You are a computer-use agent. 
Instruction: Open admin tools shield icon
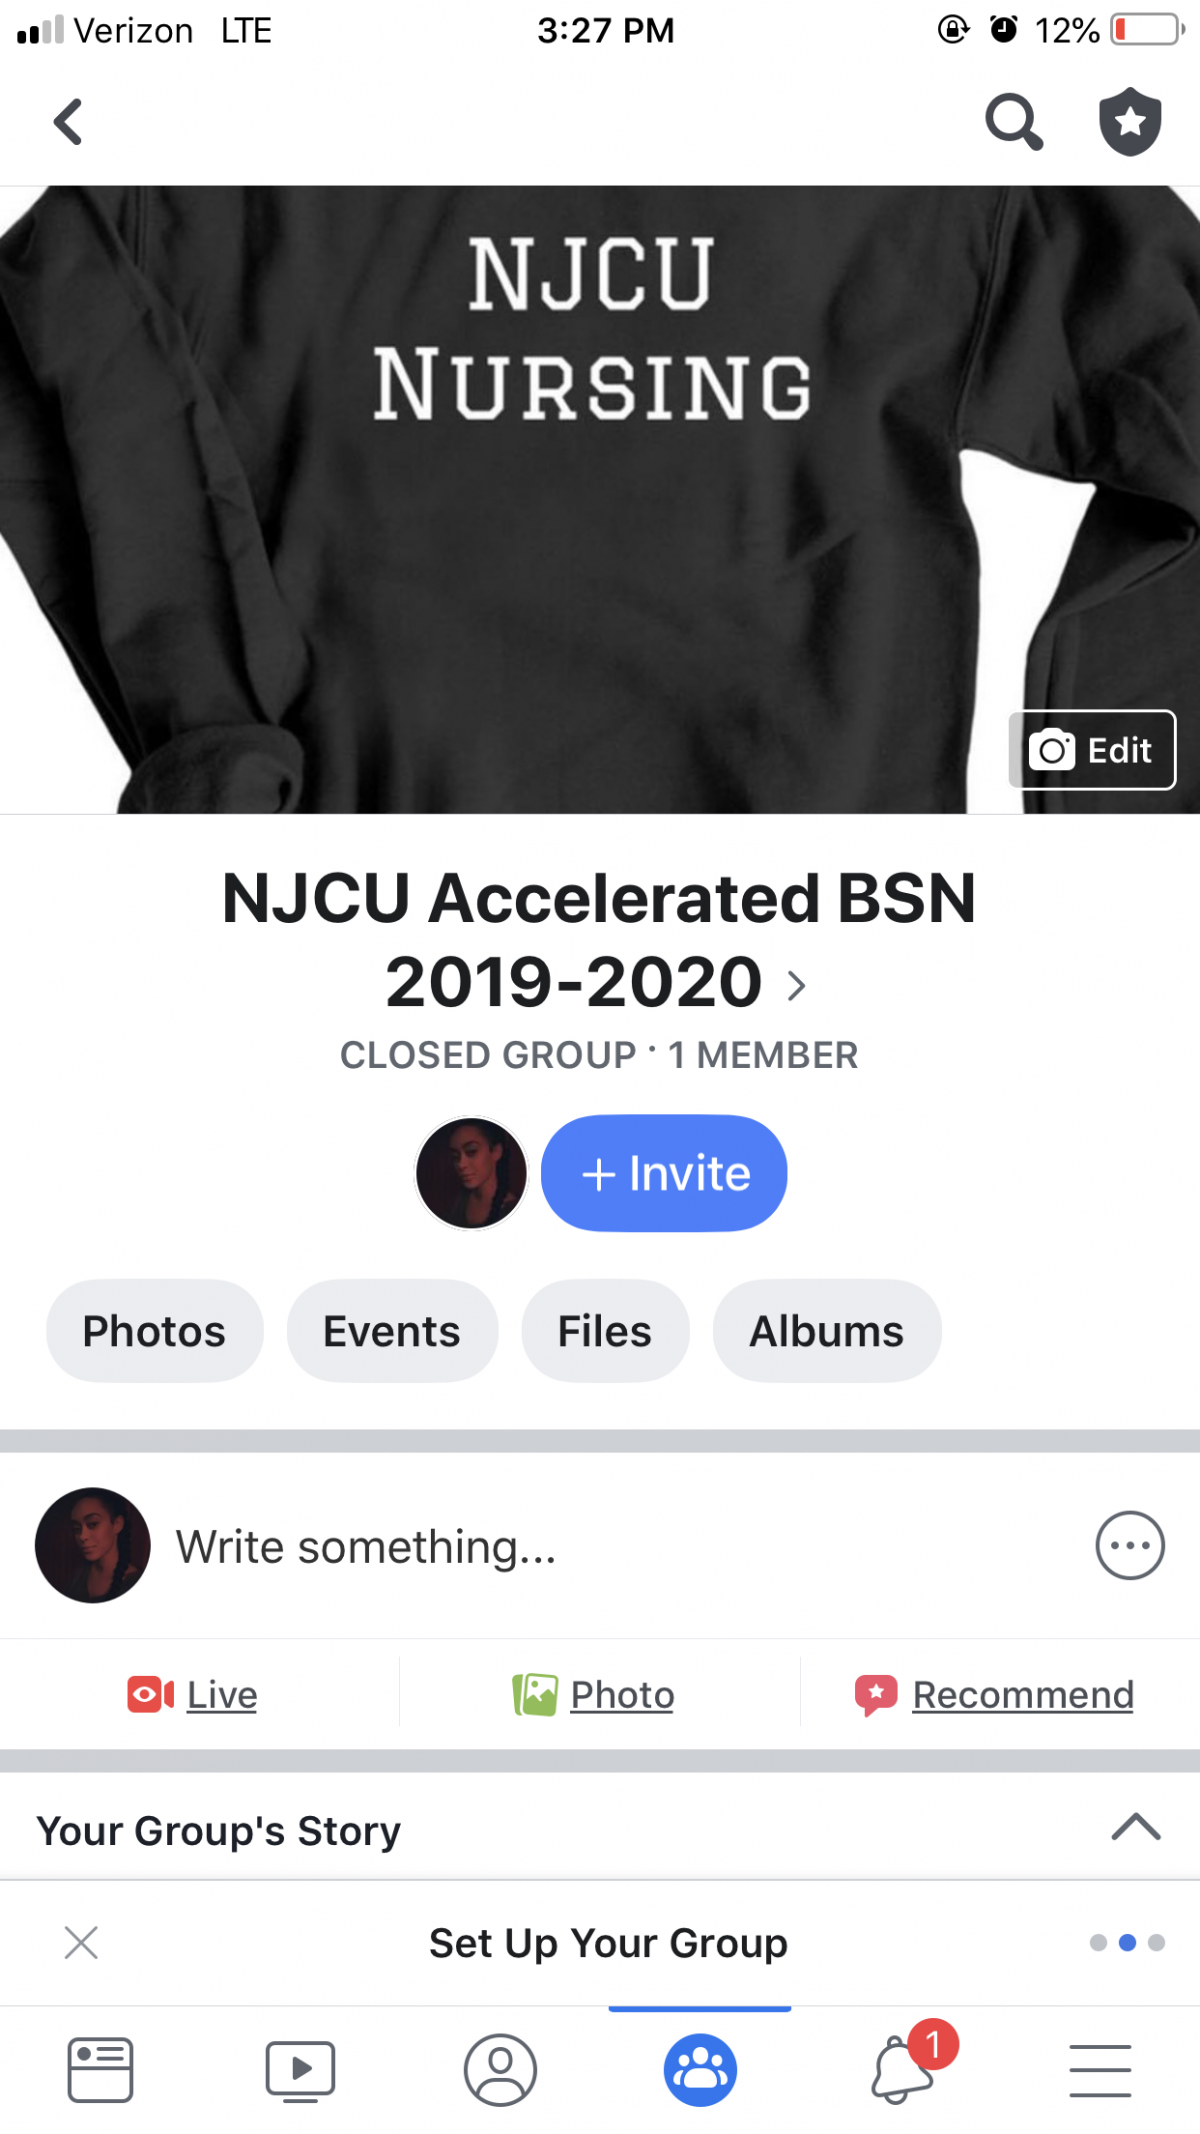point(1130,122)
